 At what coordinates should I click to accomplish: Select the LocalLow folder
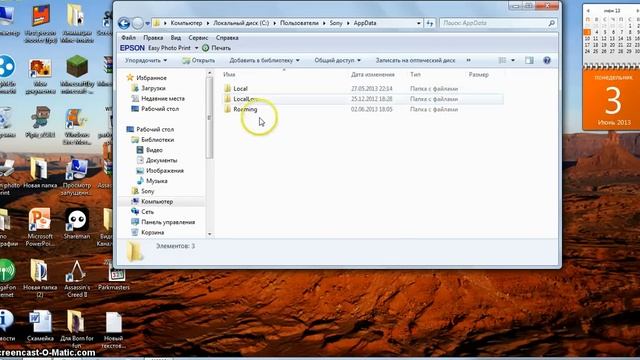[x=245, y=99]
